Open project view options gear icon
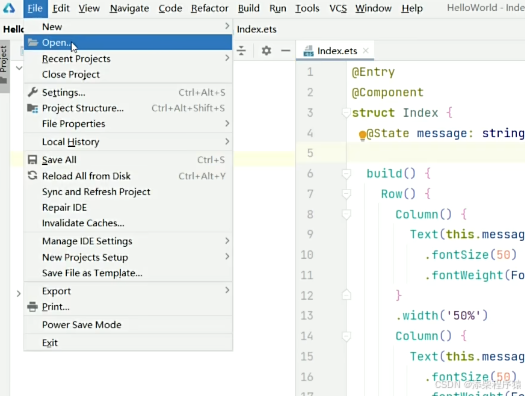Viewport: 525px width, 396px height. pyautogui.click(x=267, y=51)
